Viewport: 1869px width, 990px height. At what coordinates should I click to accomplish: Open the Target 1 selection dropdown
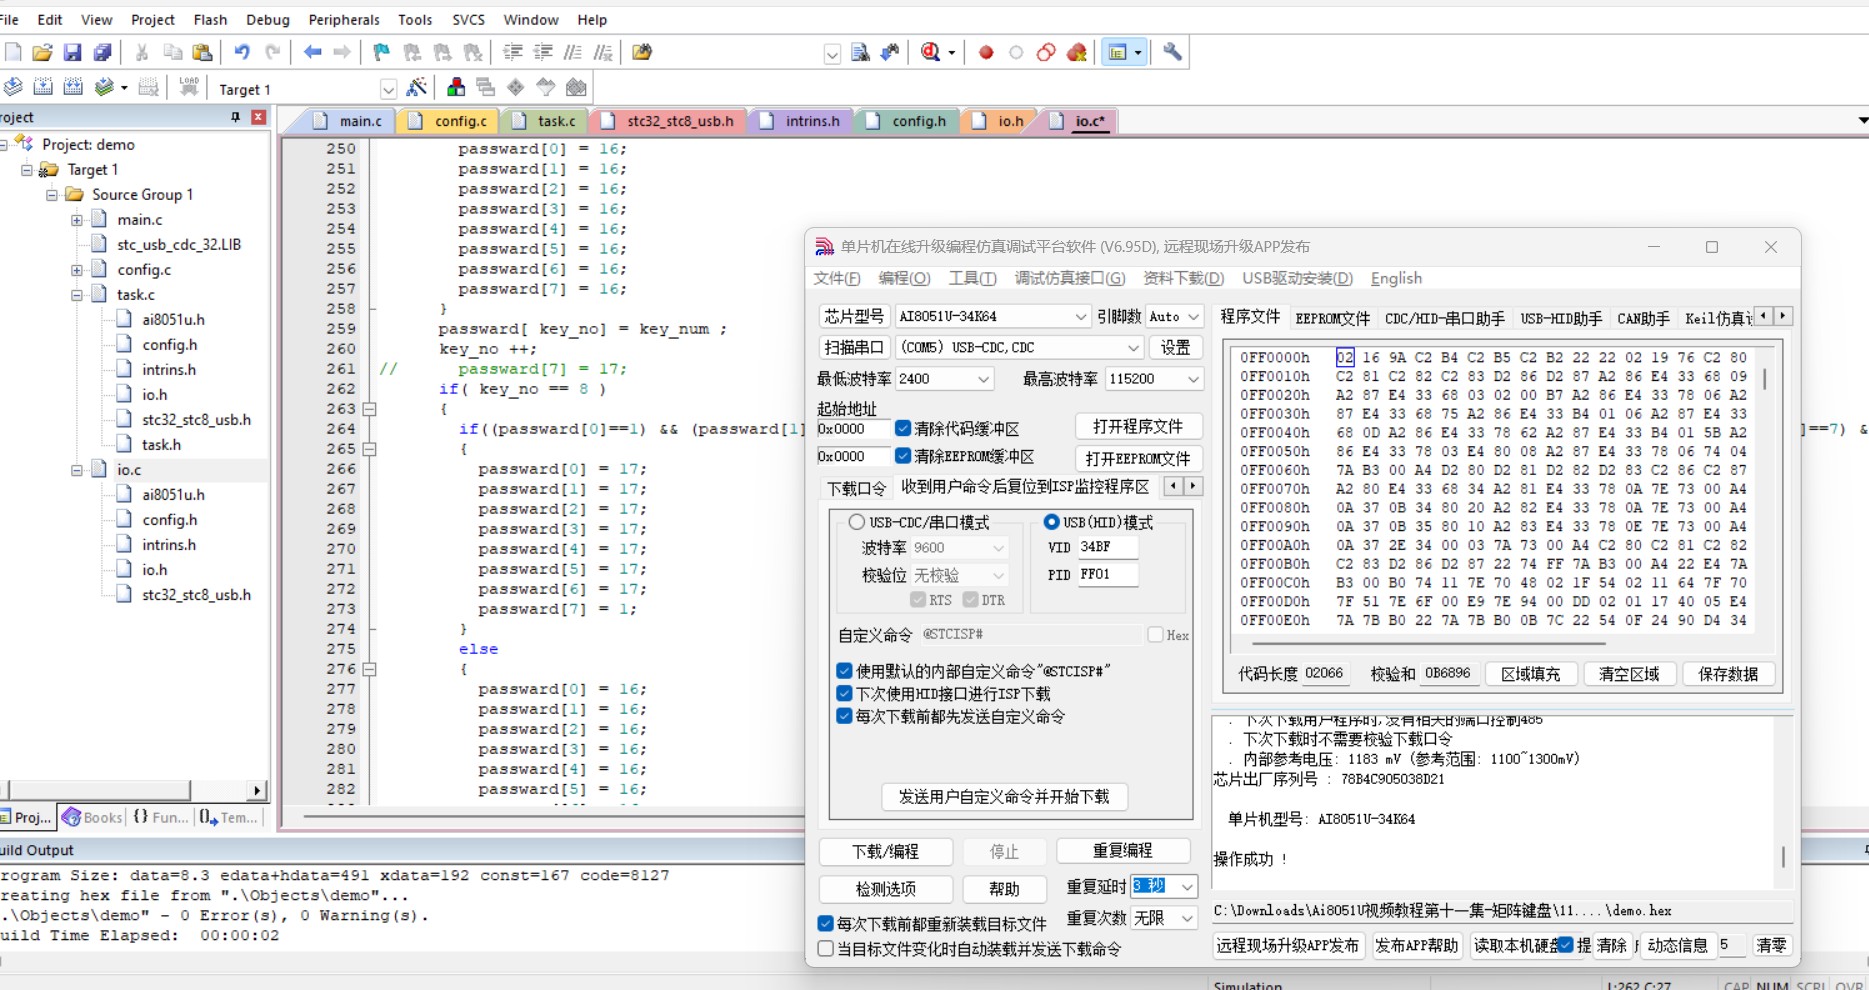[x=388, y=89]
